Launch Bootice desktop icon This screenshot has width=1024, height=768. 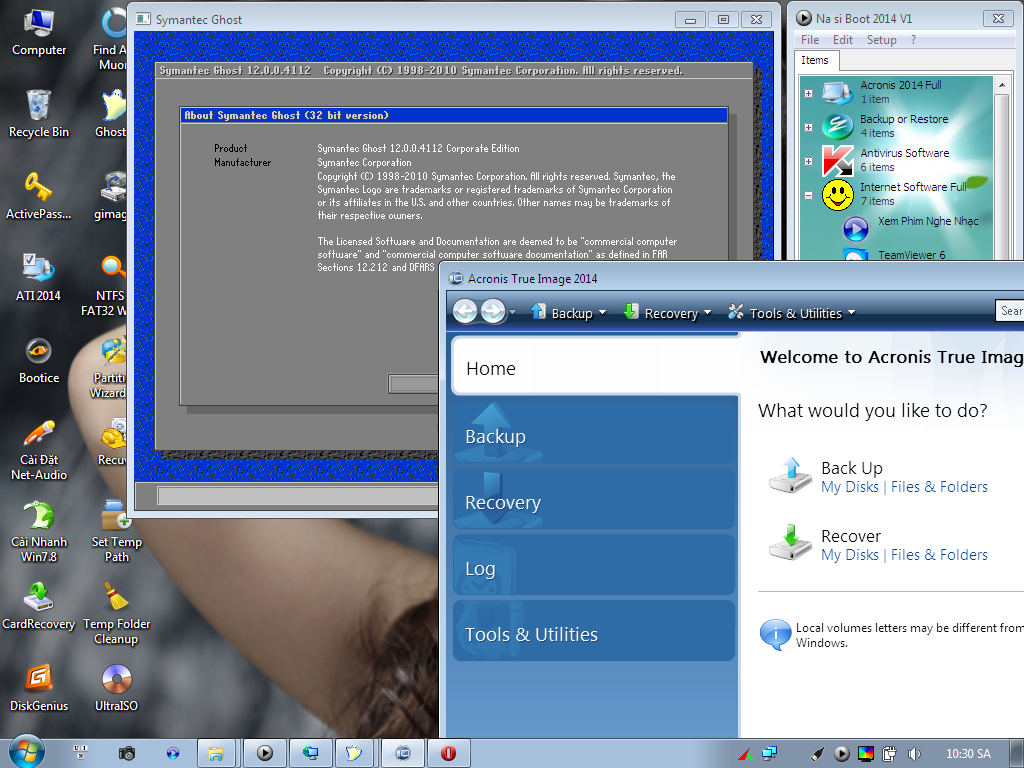pyautogui.click(x=39, y=359)
